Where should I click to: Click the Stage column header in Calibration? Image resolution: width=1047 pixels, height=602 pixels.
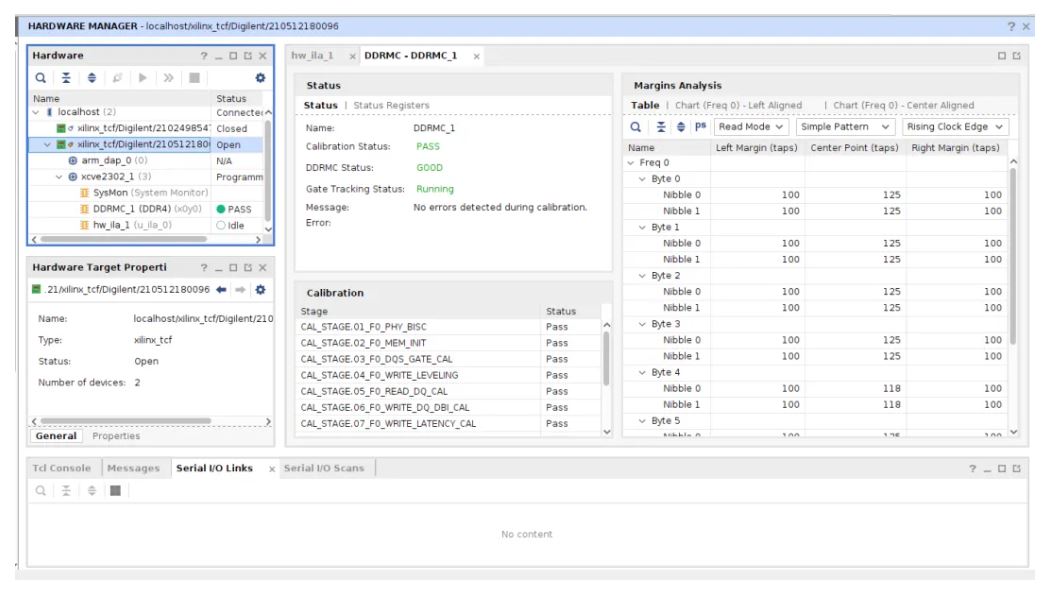point(419,311)
